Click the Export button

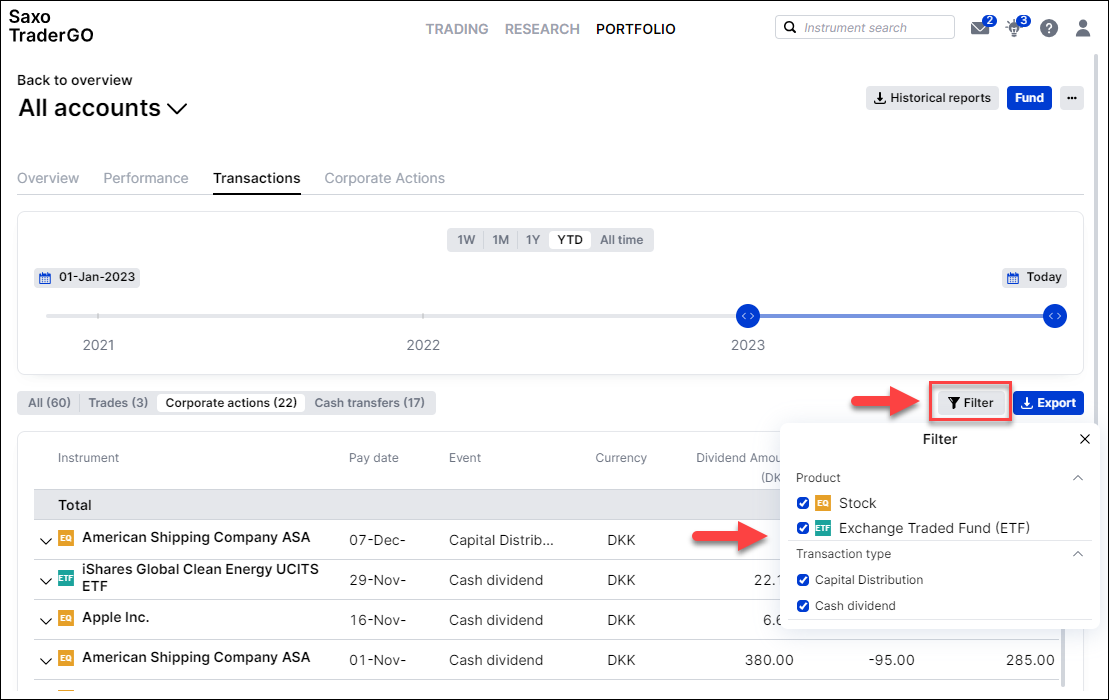tap(1048, 403)
